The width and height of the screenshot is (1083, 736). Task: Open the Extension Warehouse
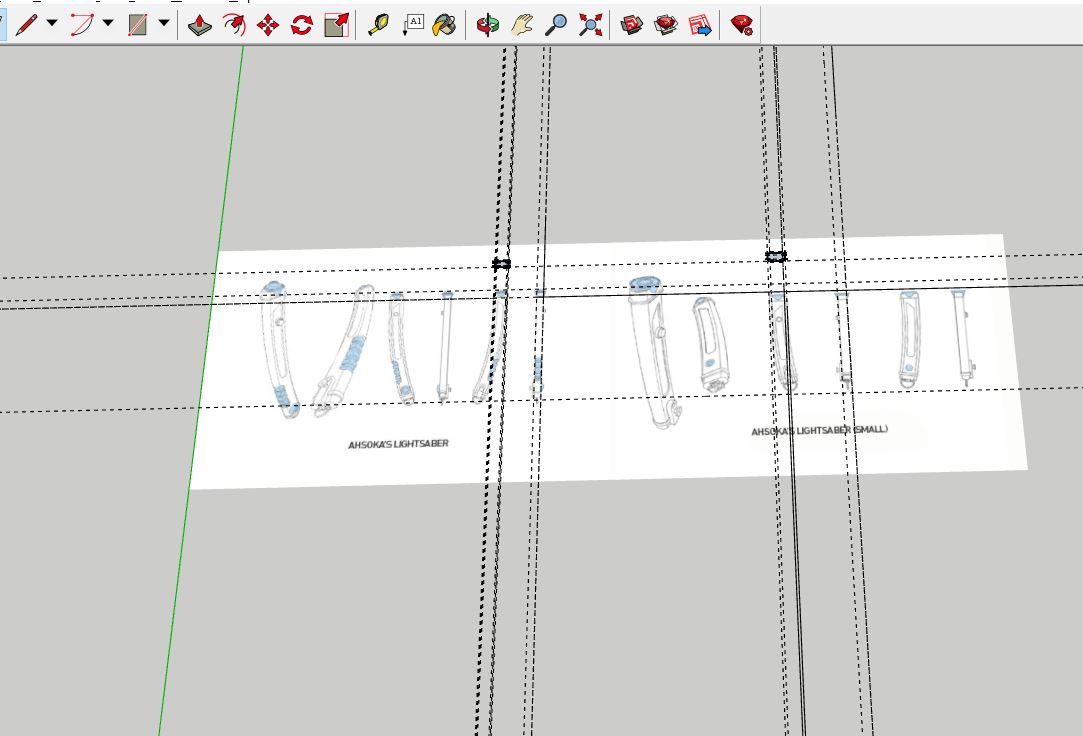pos(666,26)
